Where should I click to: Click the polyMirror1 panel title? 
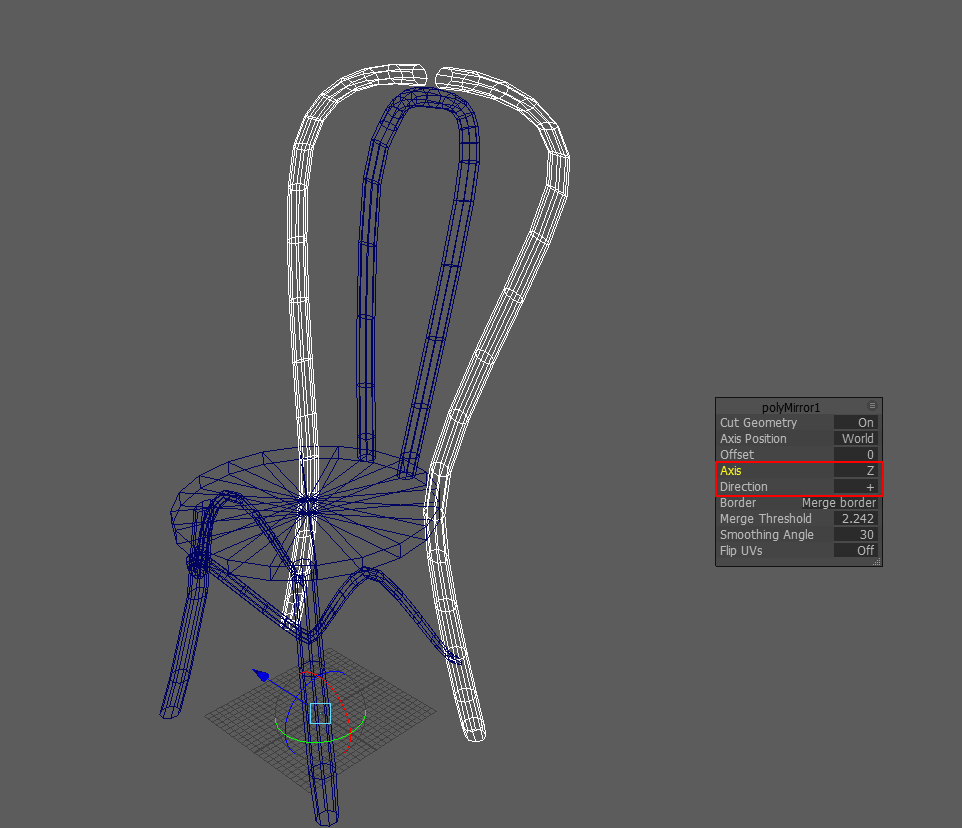pos(790,407)
